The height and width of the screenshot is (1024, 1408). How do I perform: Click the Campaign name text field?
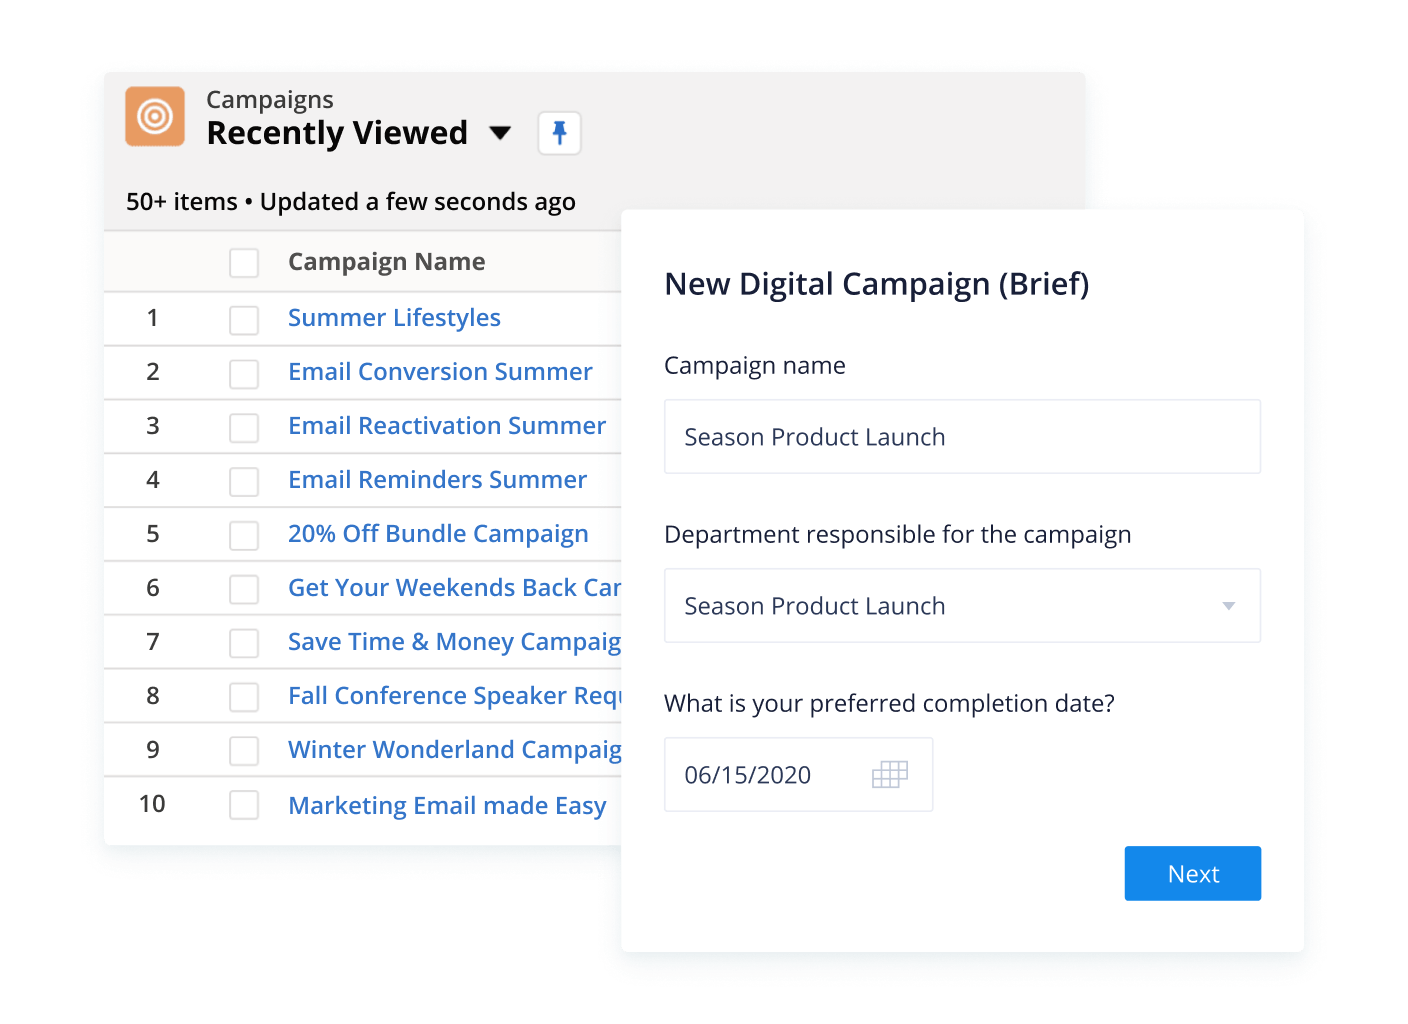point(961,437)
